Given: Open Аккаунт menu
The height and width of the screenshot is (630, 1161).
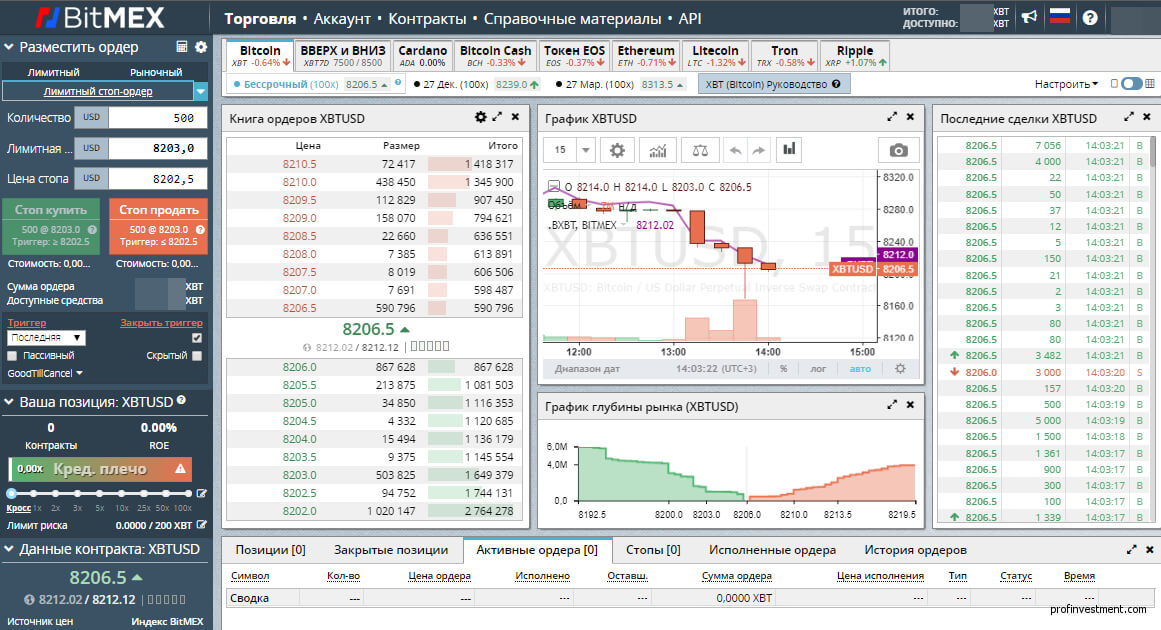Looking at the screenshot, I should [x=342, y=19].
